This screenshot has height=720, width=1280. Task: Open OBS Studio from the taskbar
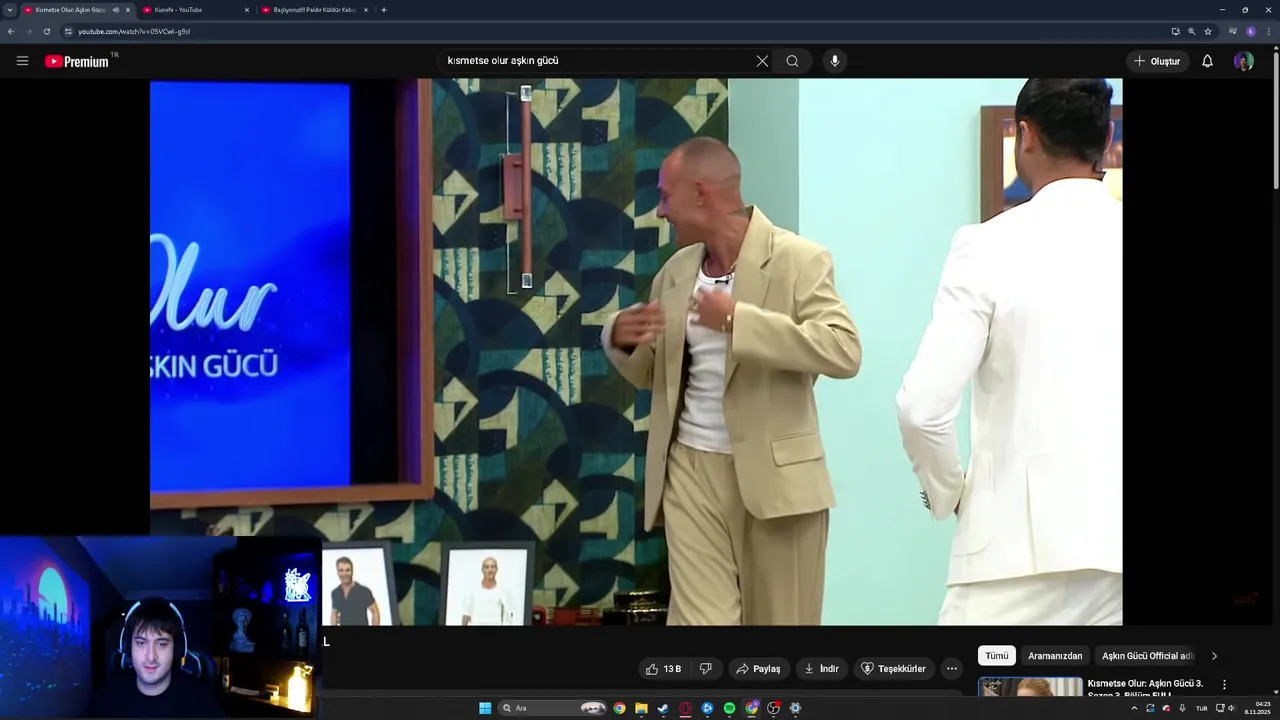[773, 708]
